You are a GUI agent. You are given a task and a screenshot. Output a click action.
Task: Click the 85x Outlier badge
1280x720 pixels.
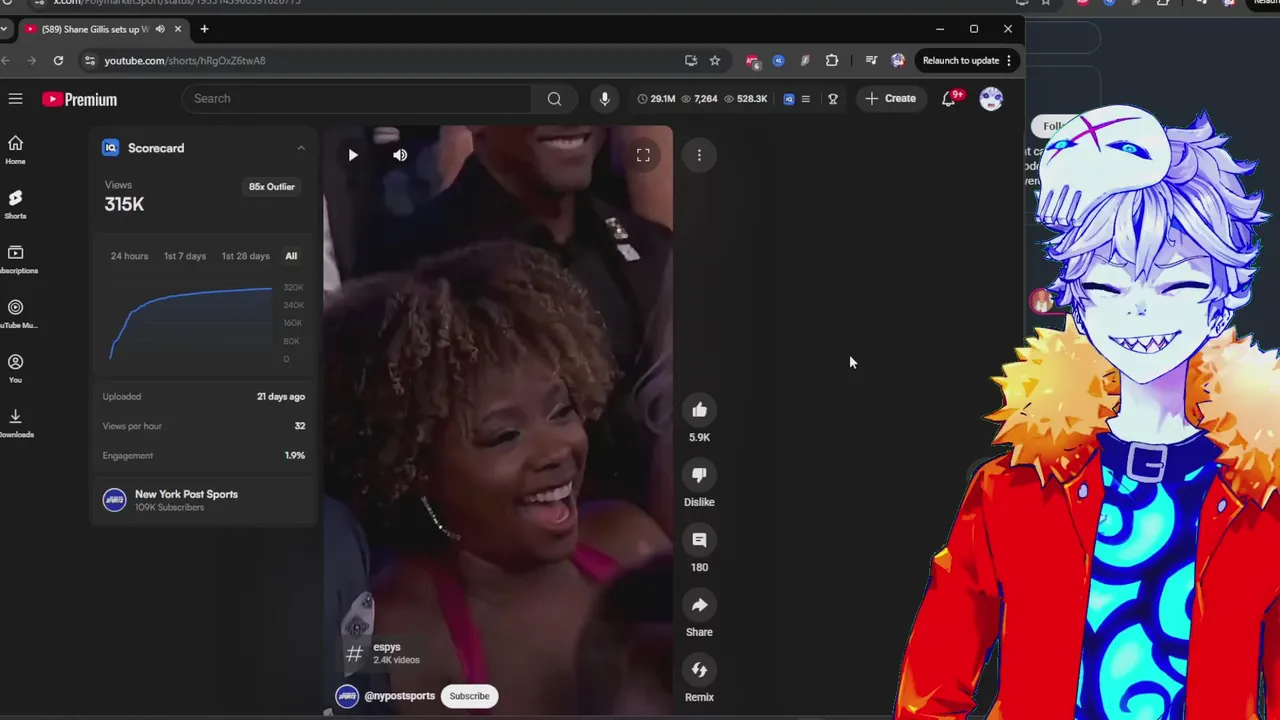click(272, 187)
